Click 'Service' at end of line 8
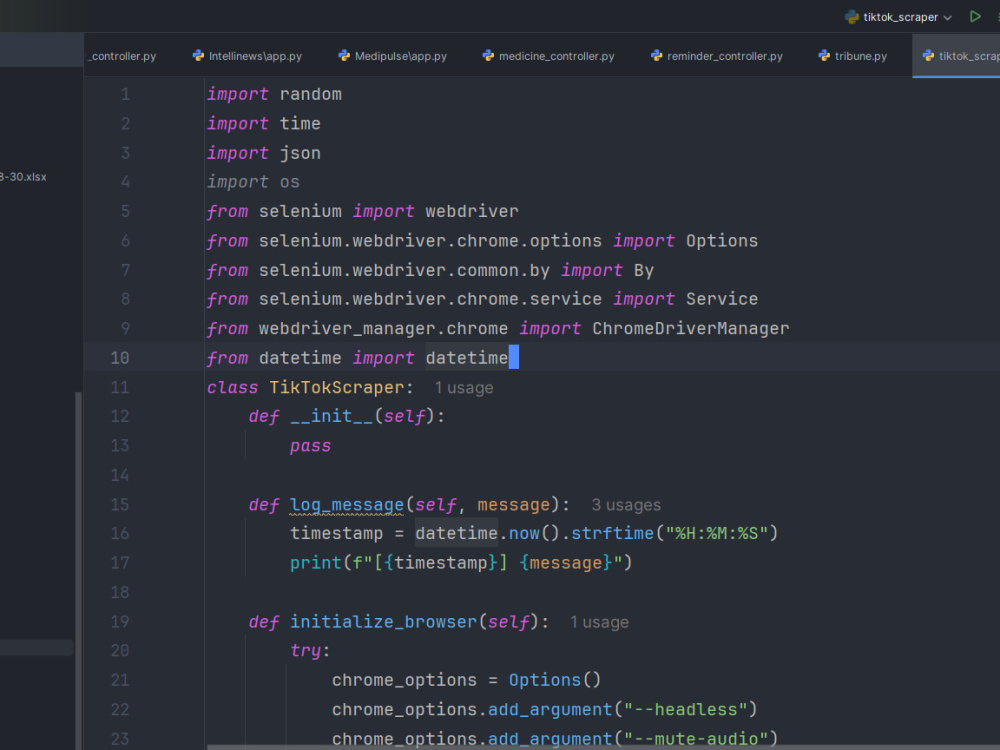This screenshot has height=750, width=1000. tap(722, 299)
